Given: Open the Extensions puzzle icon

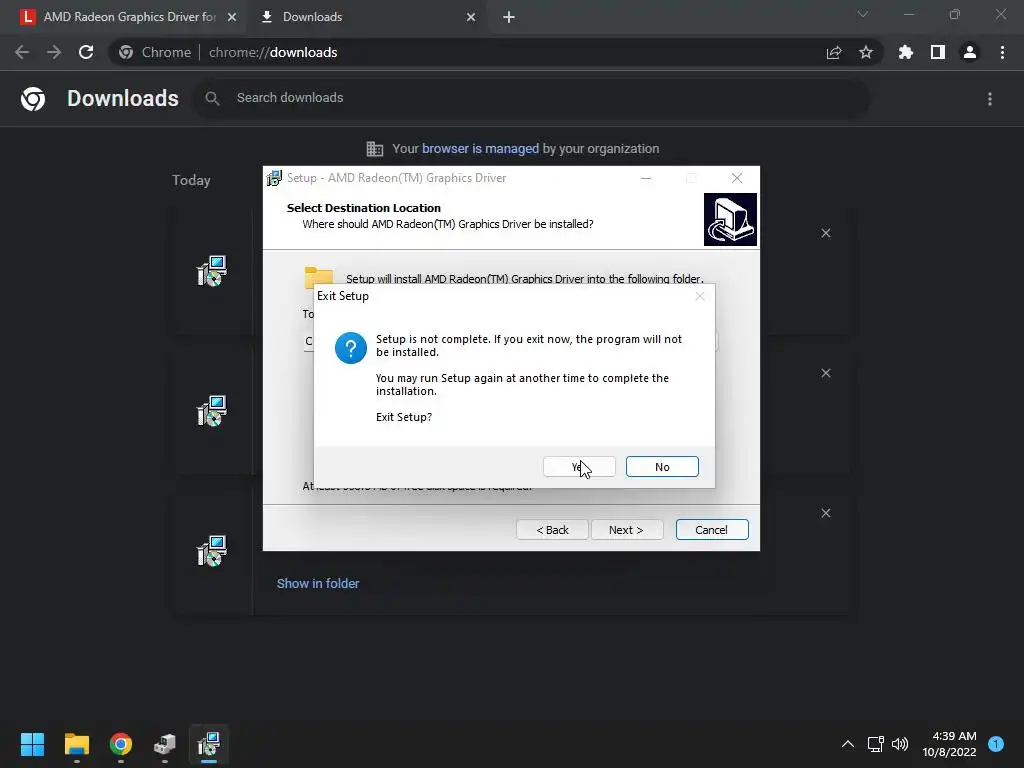Looking at the screenshot, I should (906, 52).
